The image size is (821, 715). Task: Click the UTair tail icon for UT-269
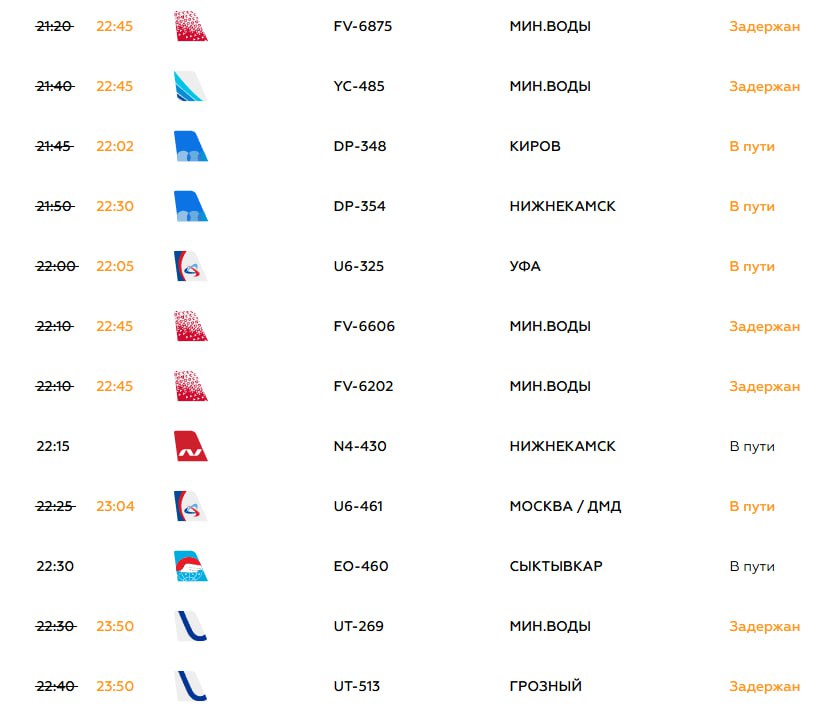click(x=191, y=626)
